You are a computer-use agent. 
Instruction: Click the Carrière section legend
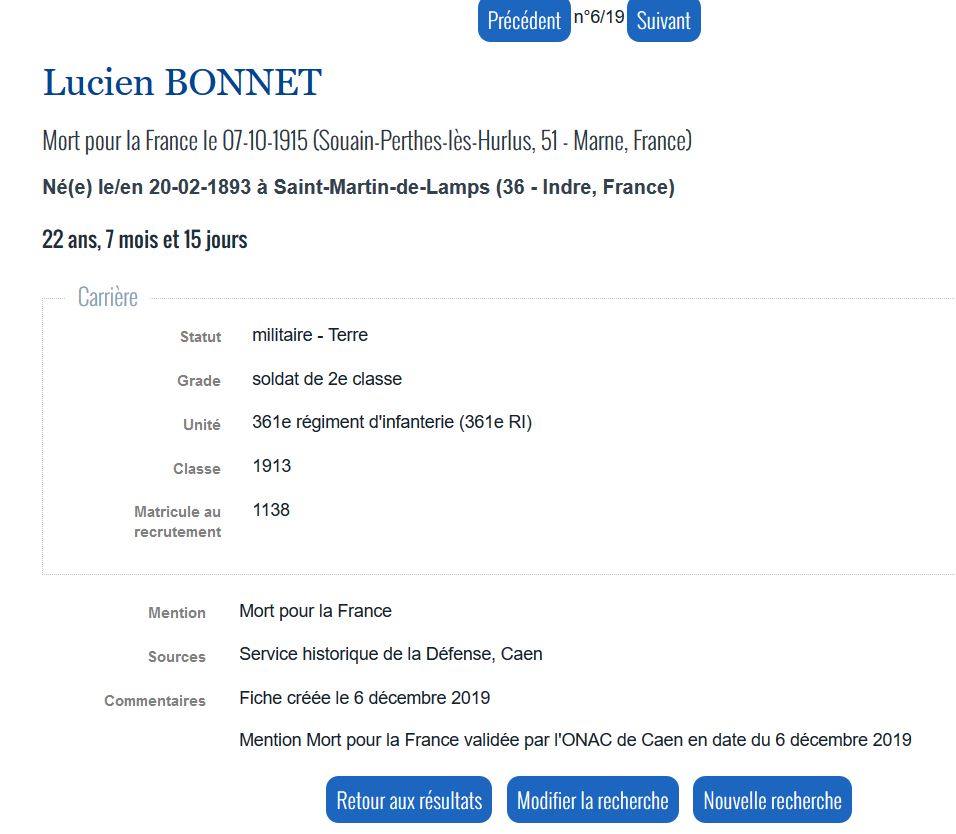pyautogui.click(x=108, y=297)
